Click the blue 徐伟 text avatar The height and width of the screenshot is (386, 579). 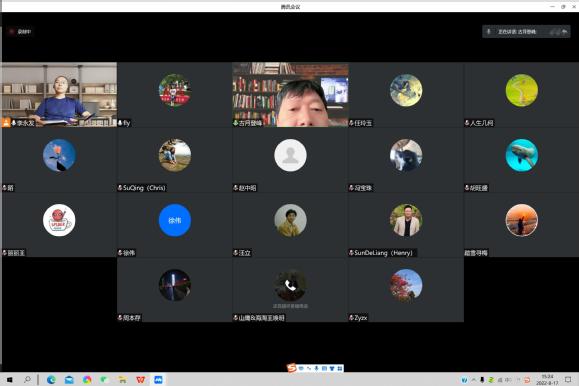175,220
